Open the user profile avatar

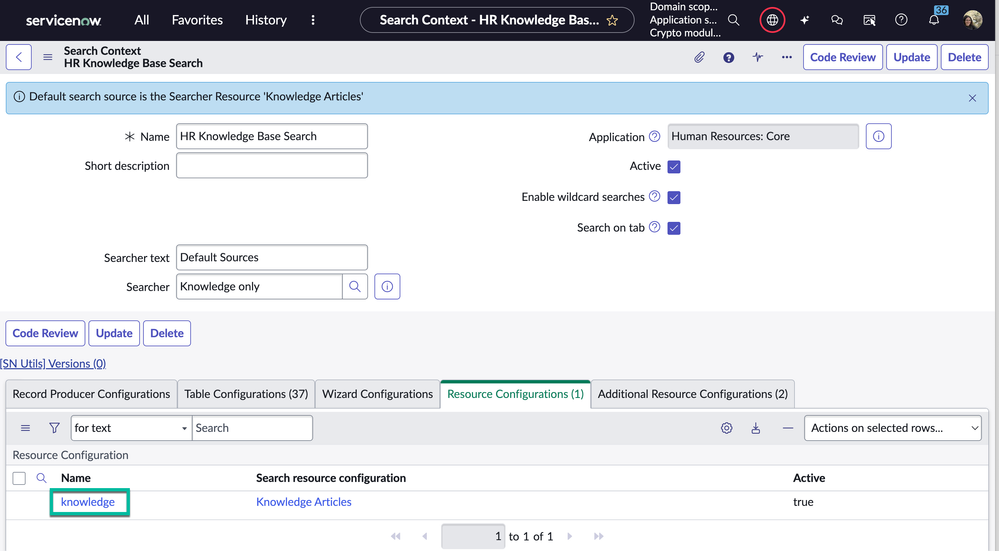click(x=972, y=20)
